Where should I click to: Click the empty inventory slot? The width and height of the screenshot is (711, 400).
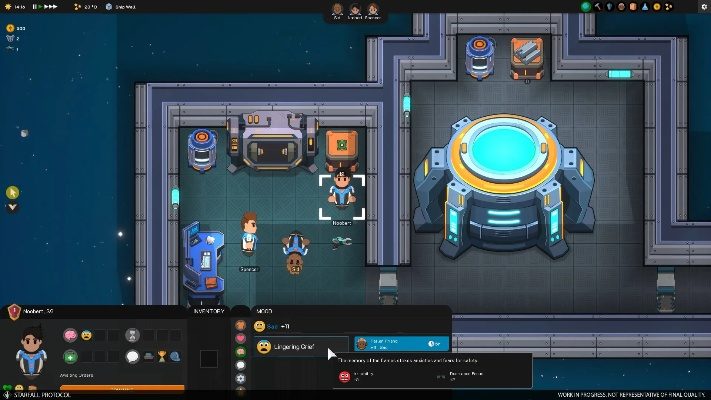pos(209,358)
